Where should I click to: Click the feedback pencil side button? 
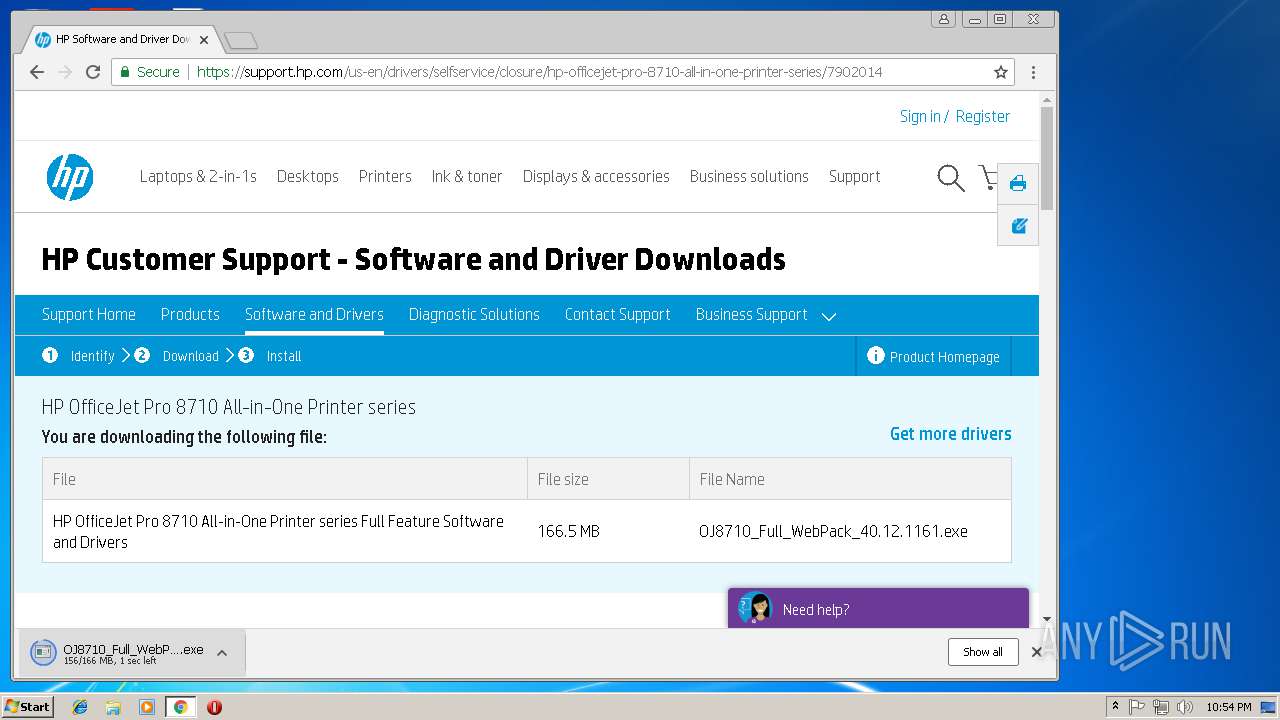tap(1018, 225)
